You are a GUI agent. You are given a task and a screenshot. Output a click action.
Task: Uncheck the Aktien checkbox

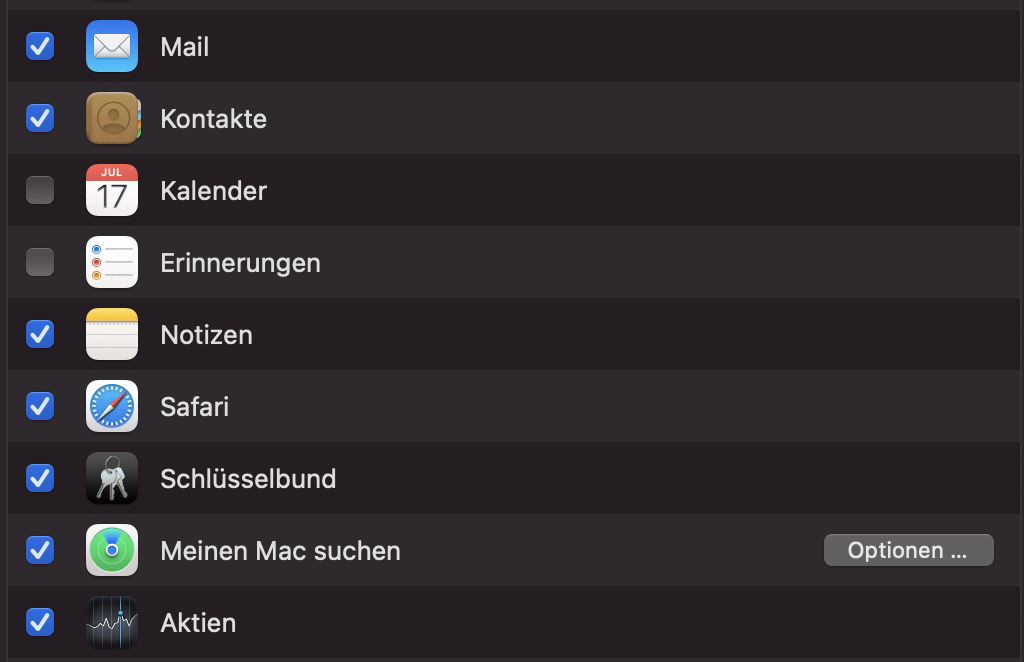click(40, 622)
